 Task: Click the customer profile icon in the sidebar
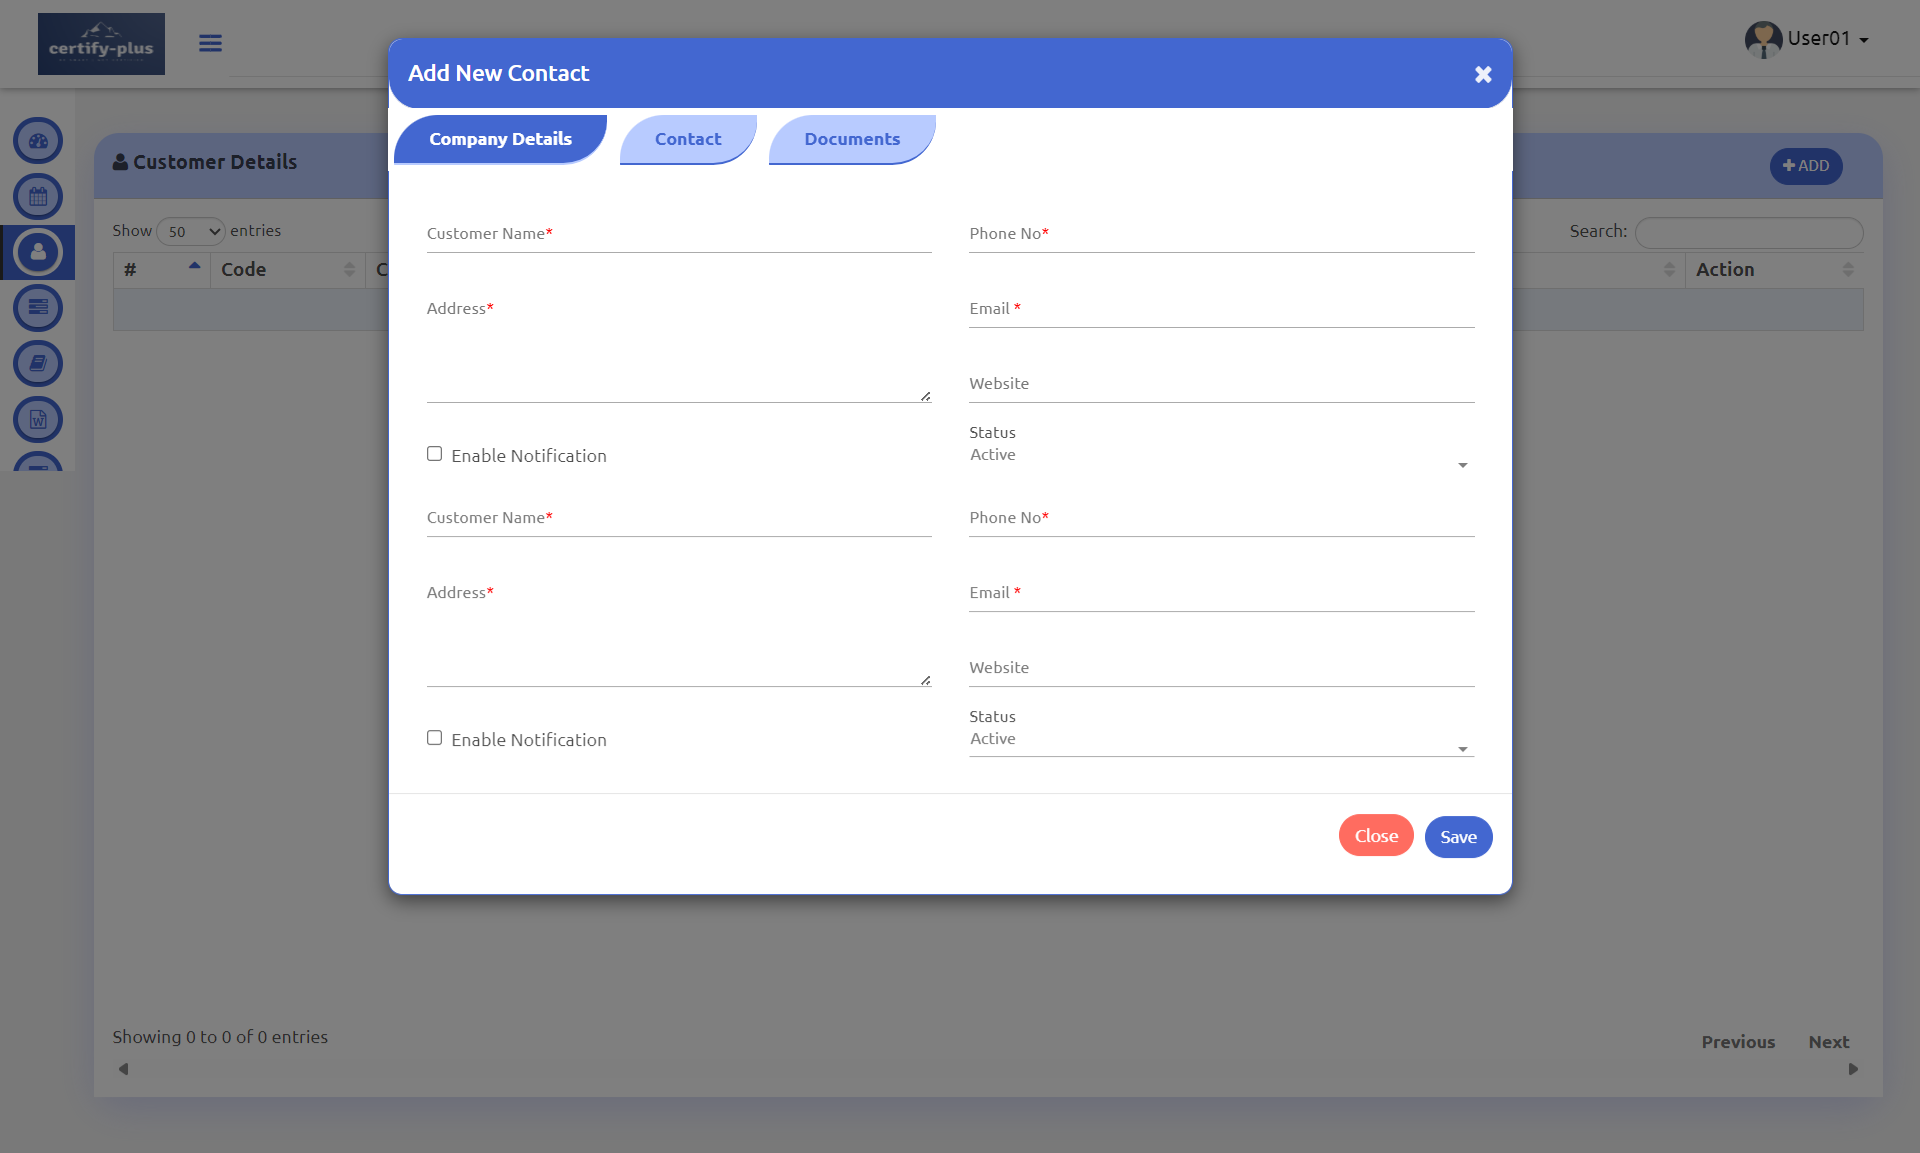coord(37,252)
